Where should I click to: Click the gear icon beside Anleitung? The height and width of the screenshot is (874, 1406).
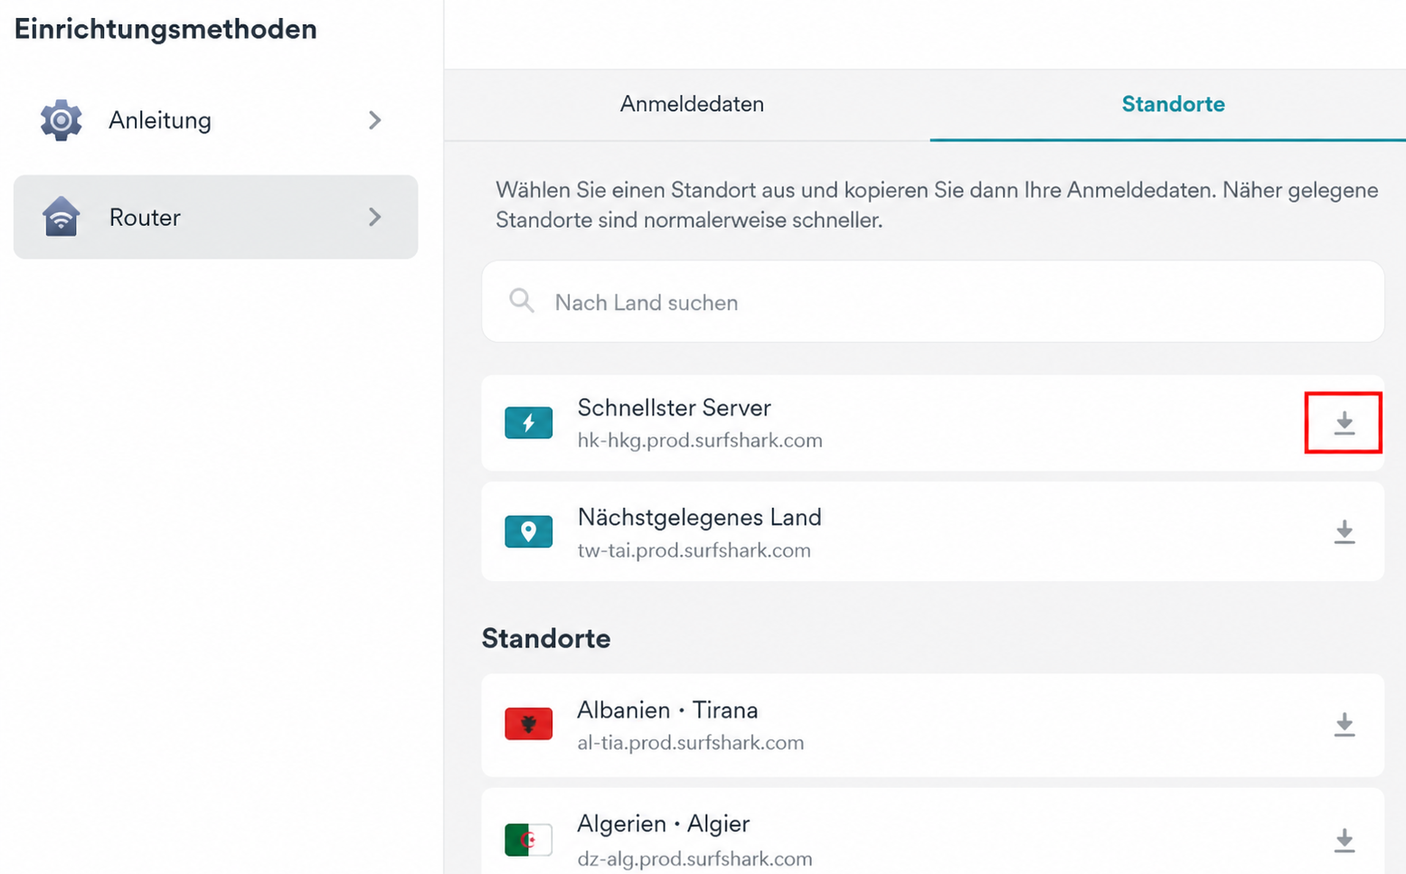pyautogui.click(x=61, y=120)
